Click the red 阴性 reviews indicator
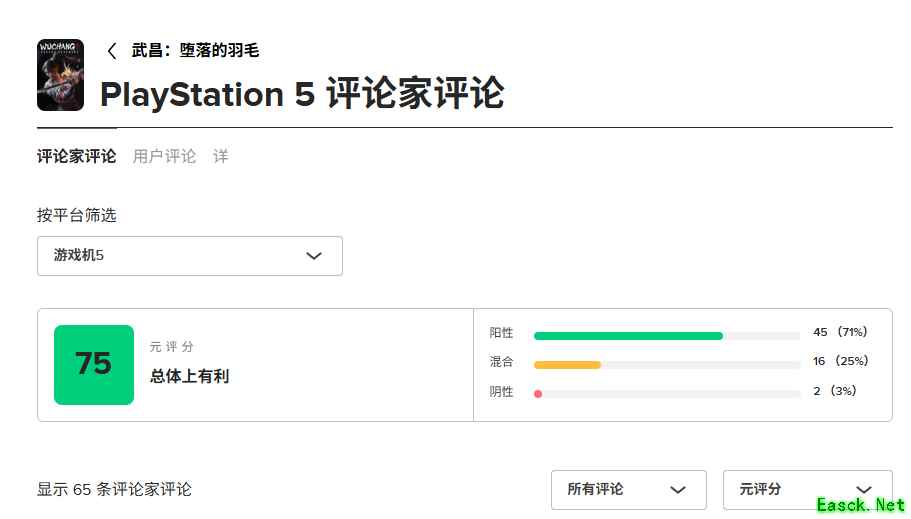This screenshot has height=519, width=911. 538,394
